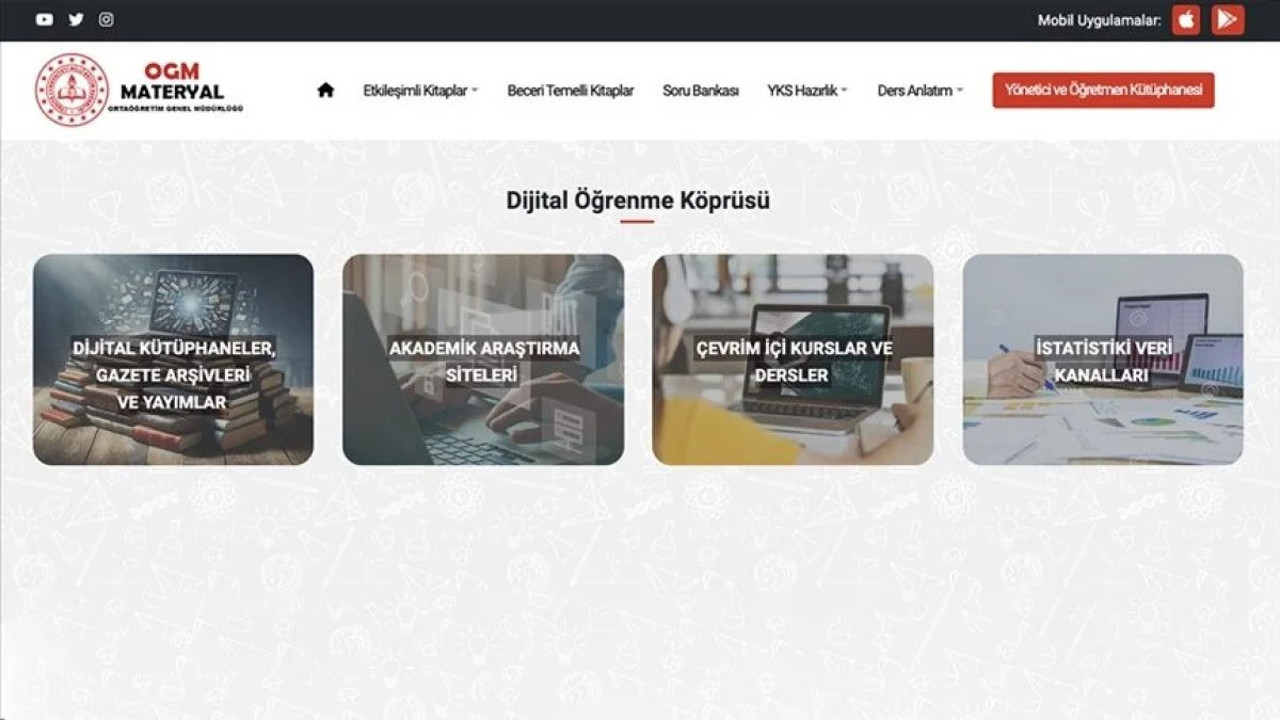Open the Akademik Araştırma Siteleri card

483,360
